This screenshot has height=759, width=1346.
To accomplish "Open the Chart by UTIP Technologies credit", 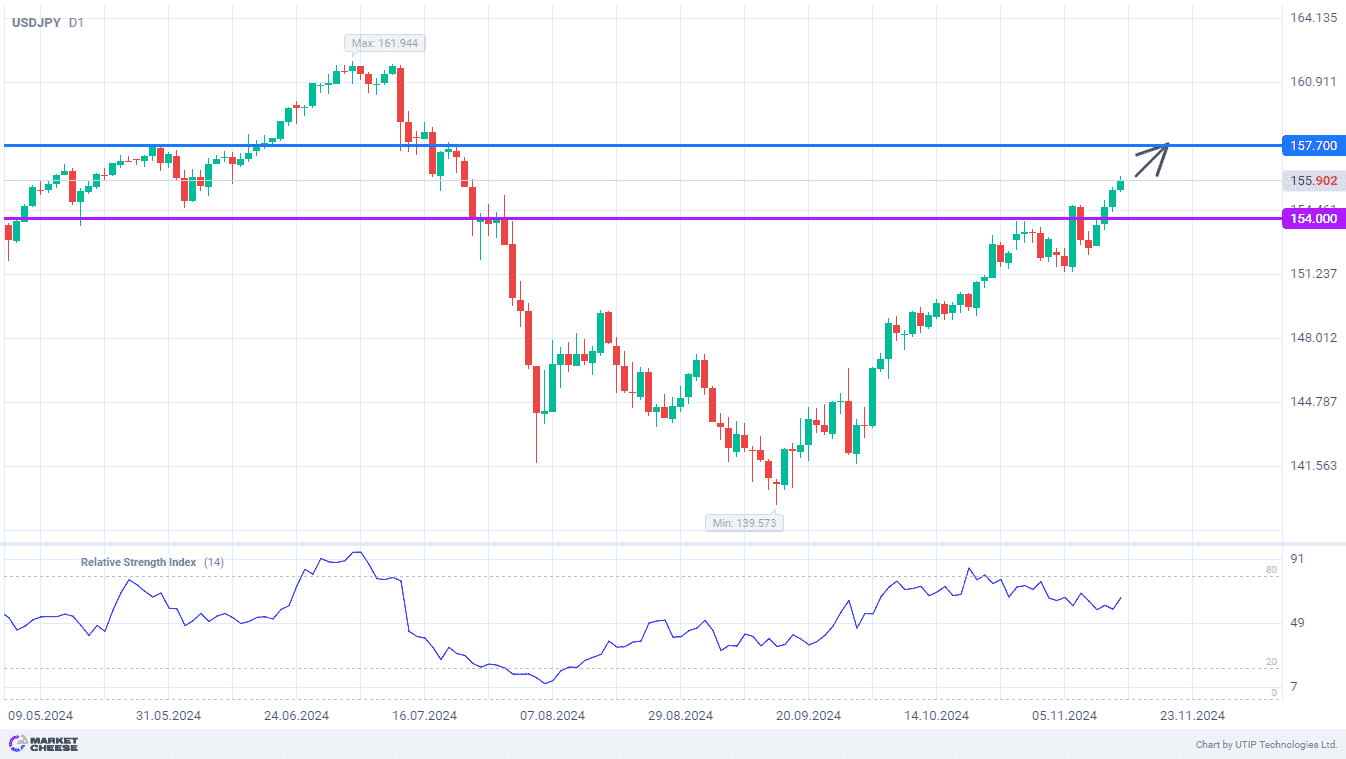I will point(1266,744).
